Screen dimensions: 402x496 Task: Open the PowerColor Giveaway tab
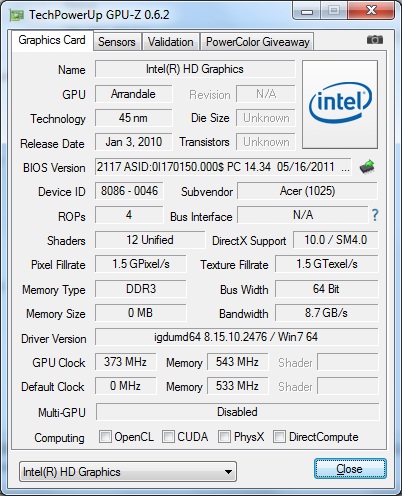click(257, 42)
